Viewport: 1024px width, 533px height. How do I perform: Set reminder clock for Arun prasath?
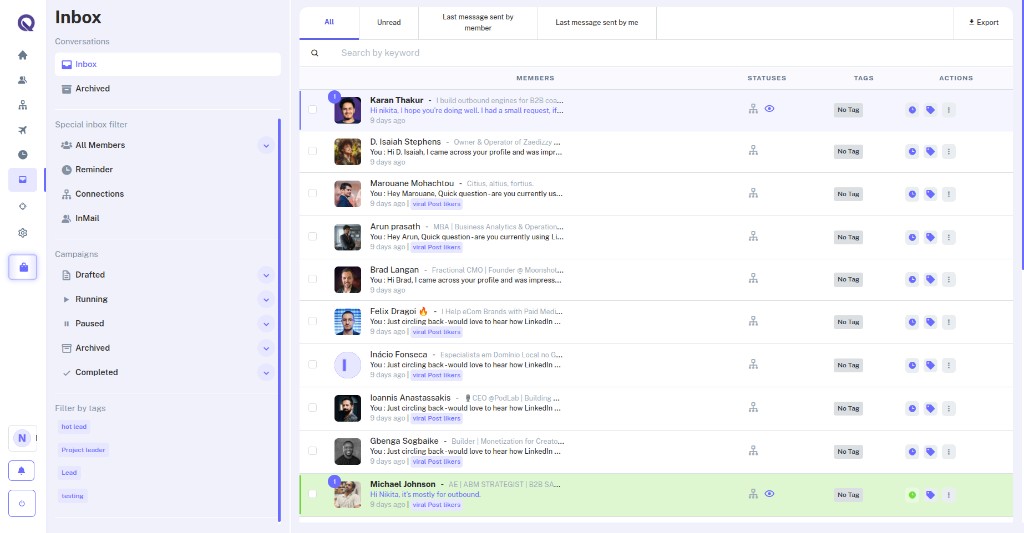[x=912, y=237]
